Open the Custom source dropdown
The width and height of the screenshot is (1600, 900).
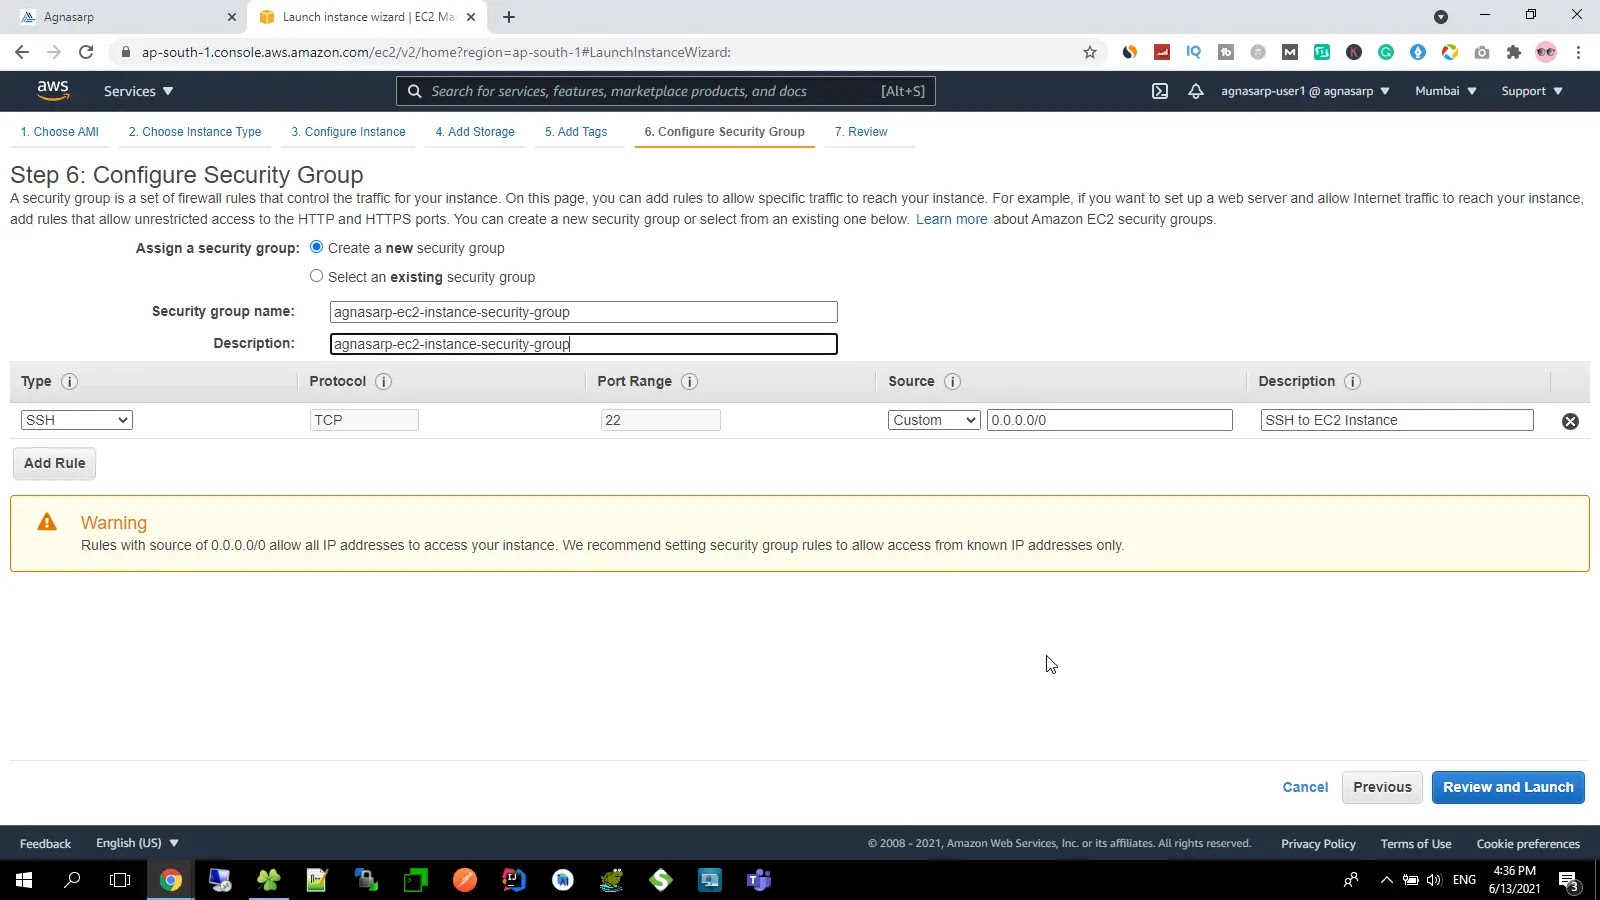point(934,420)
